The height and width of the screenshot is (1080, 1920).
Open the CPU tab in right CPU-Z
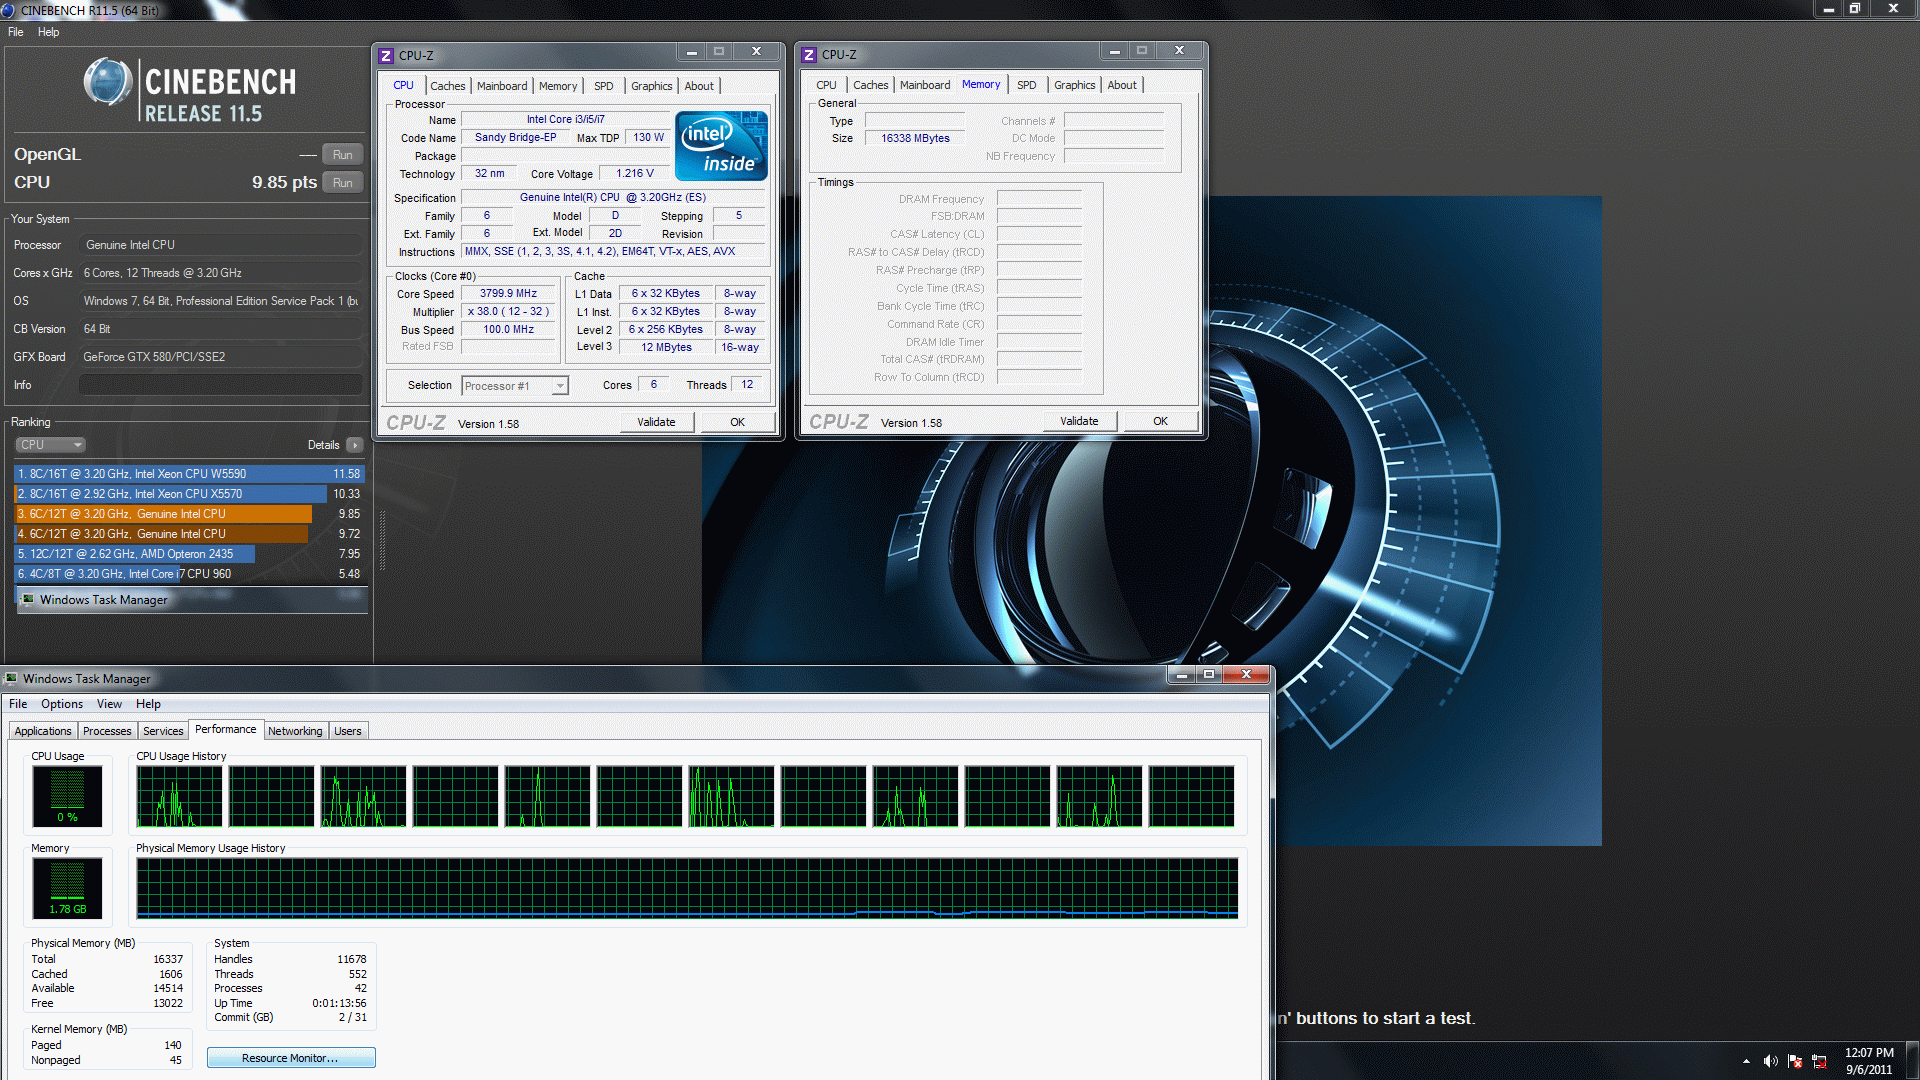pyautogui.click(x=826, y=85)
